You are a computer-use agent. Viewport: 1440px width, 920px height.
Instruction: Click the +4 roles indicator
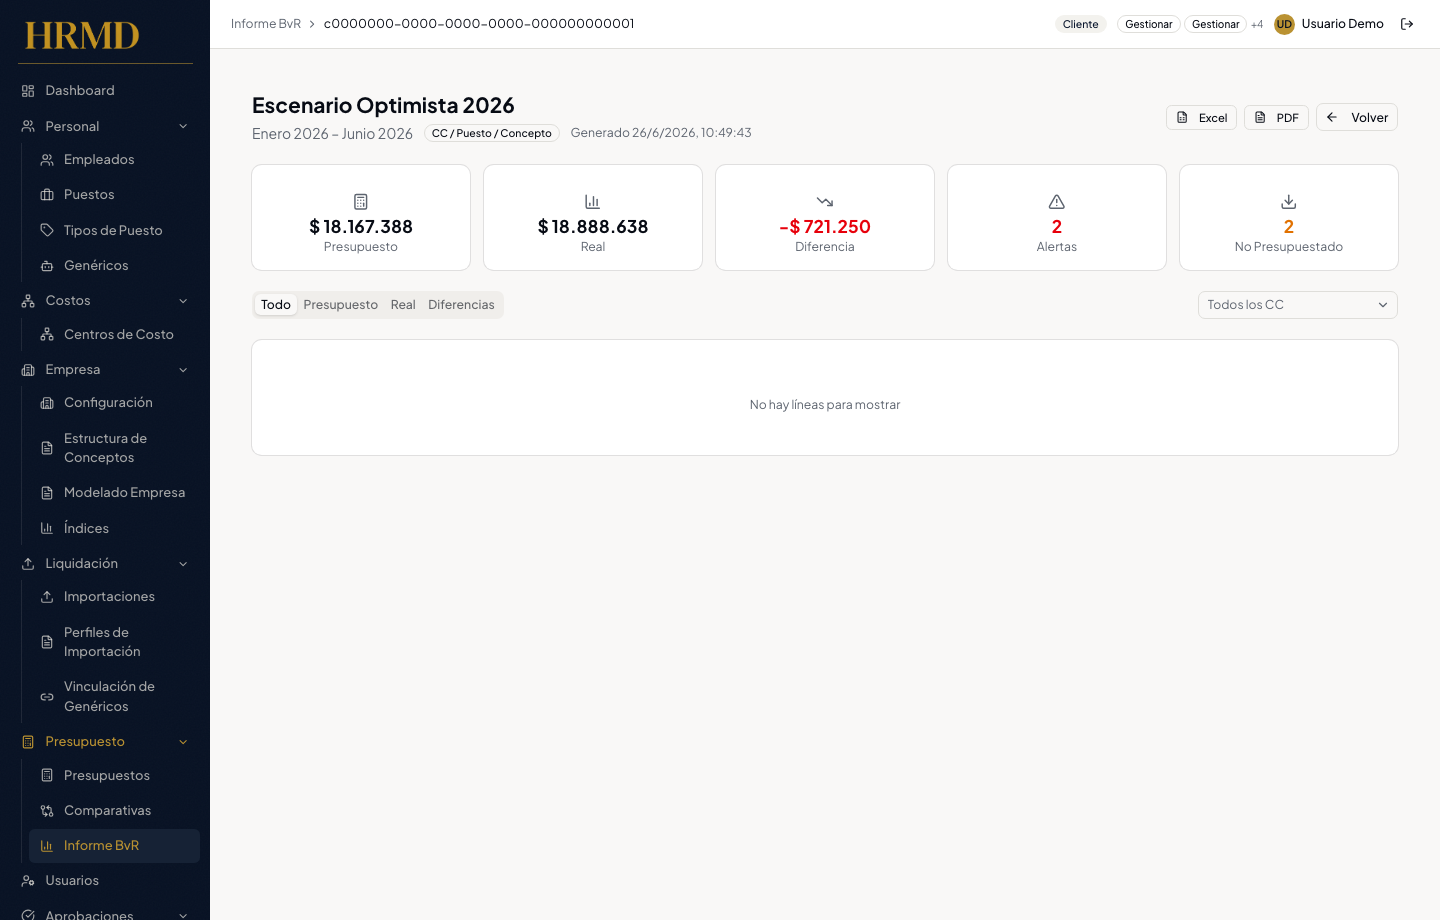coord(1257,24)
